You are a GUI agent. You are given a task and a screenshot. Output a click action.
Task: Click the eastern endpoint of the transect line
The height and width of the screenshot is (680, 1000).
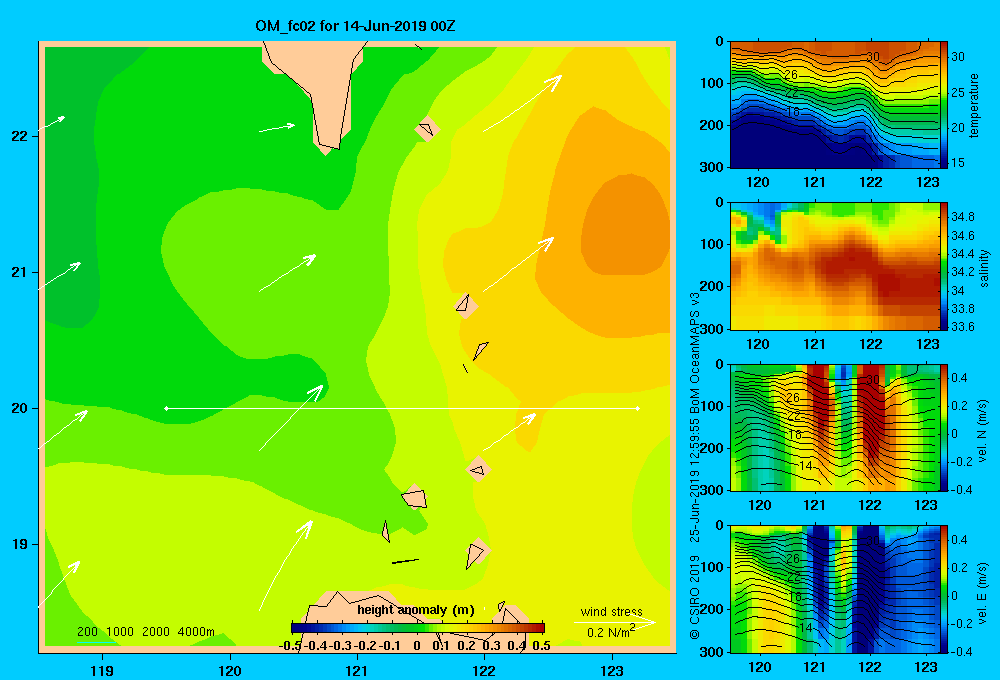click(x=638, y=408)
